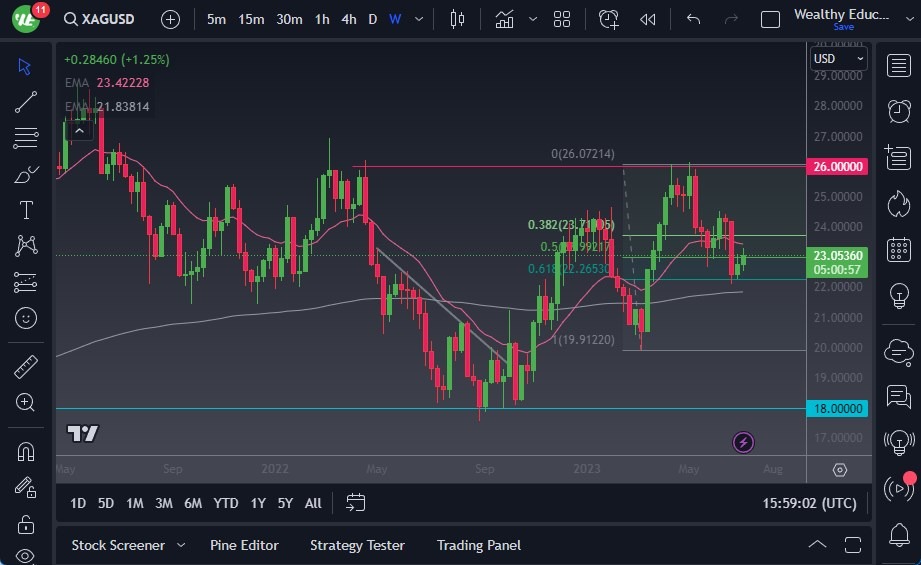Toggle magnet mode for drawings
Image resolution: width=921 pixels, height=565 pixels.
click(x=26, y=451)
